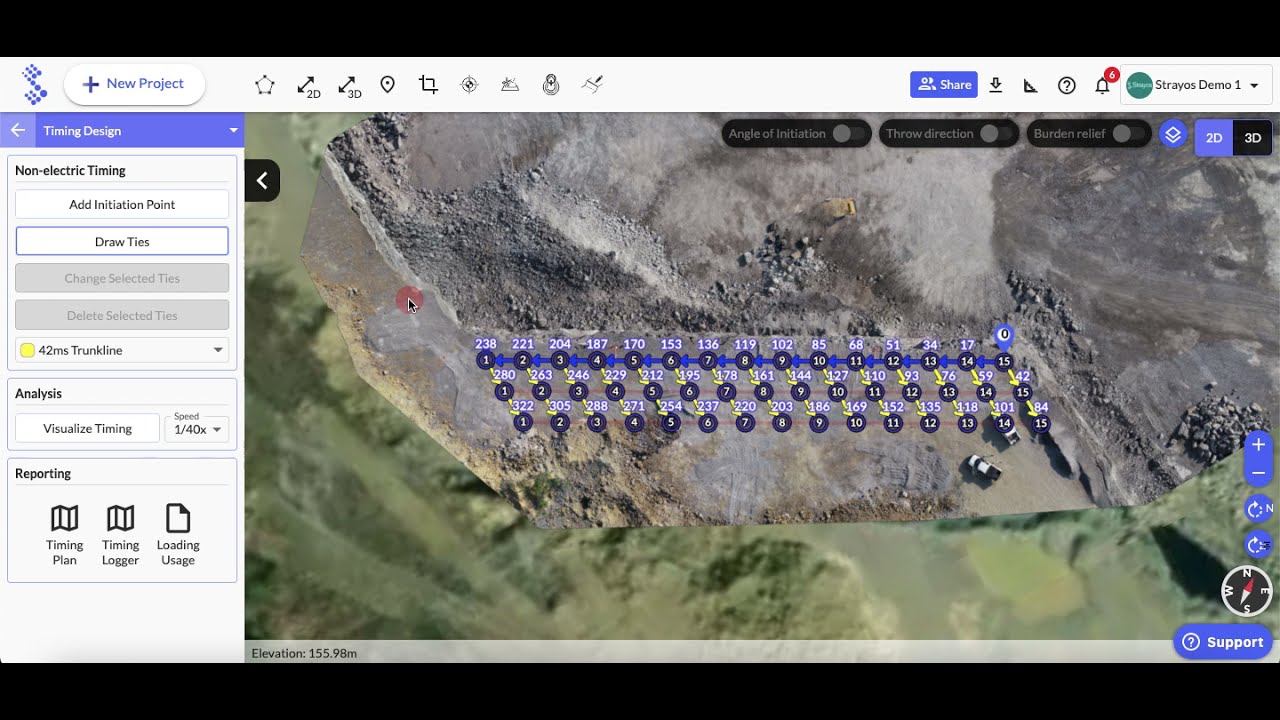This screenshot has height=720, width=1280.
Task: Click the rotate-to-north icon
Action: tap(1259, 509)
